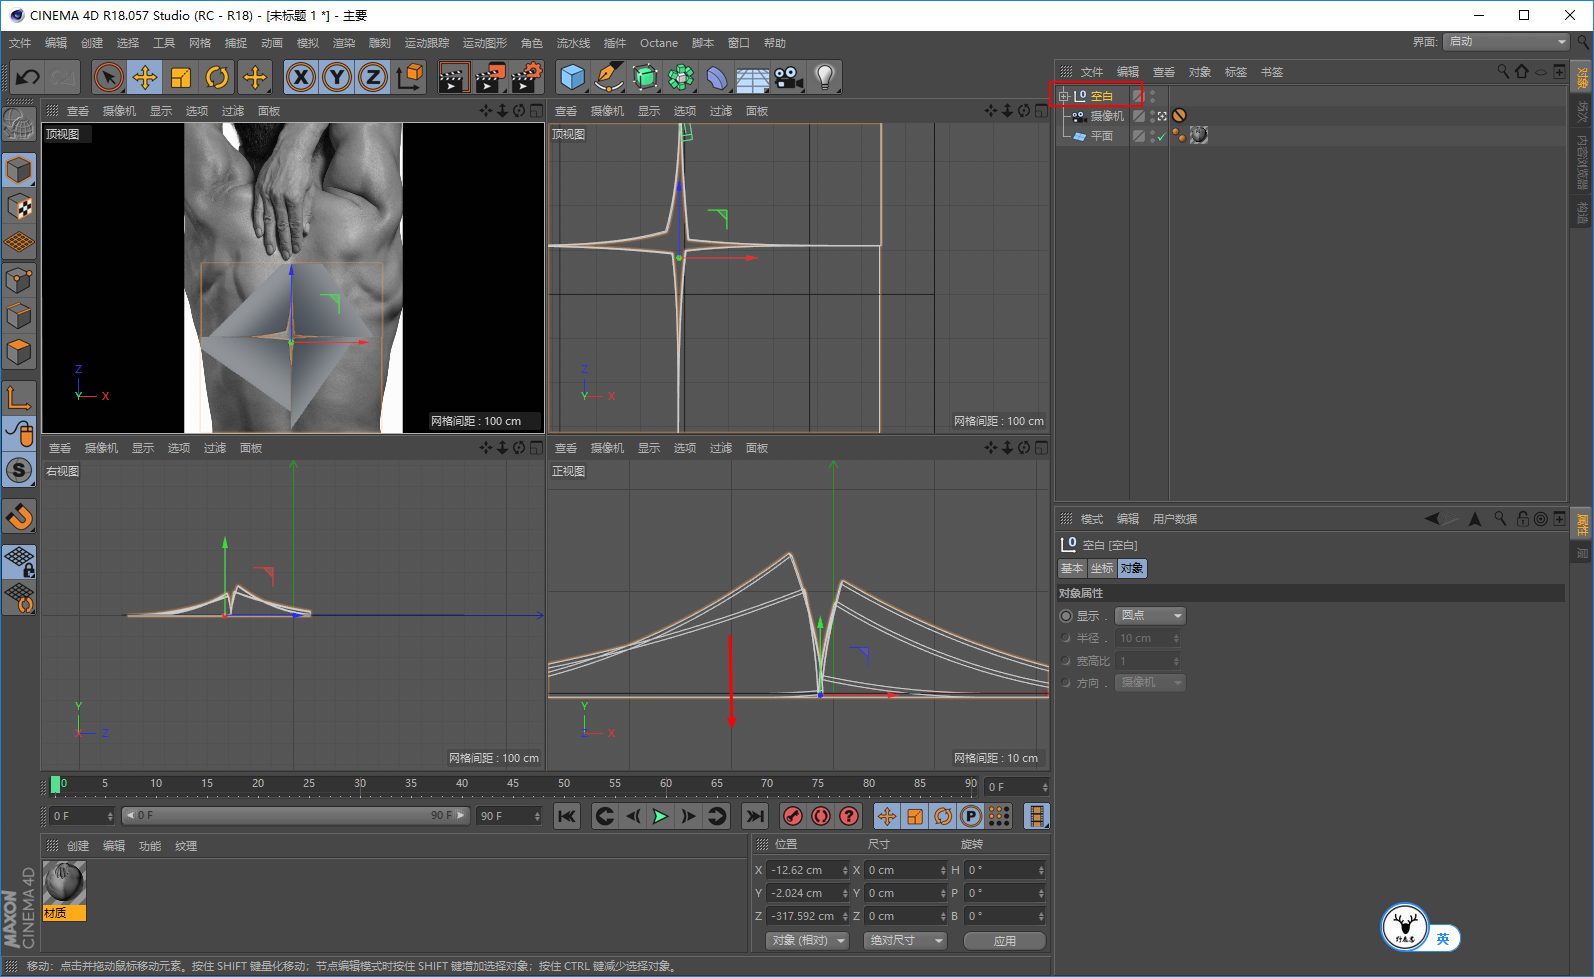The image size is (1594, 977).
Task: Click the Record Active Objects key icon
Action: point(793,816)
